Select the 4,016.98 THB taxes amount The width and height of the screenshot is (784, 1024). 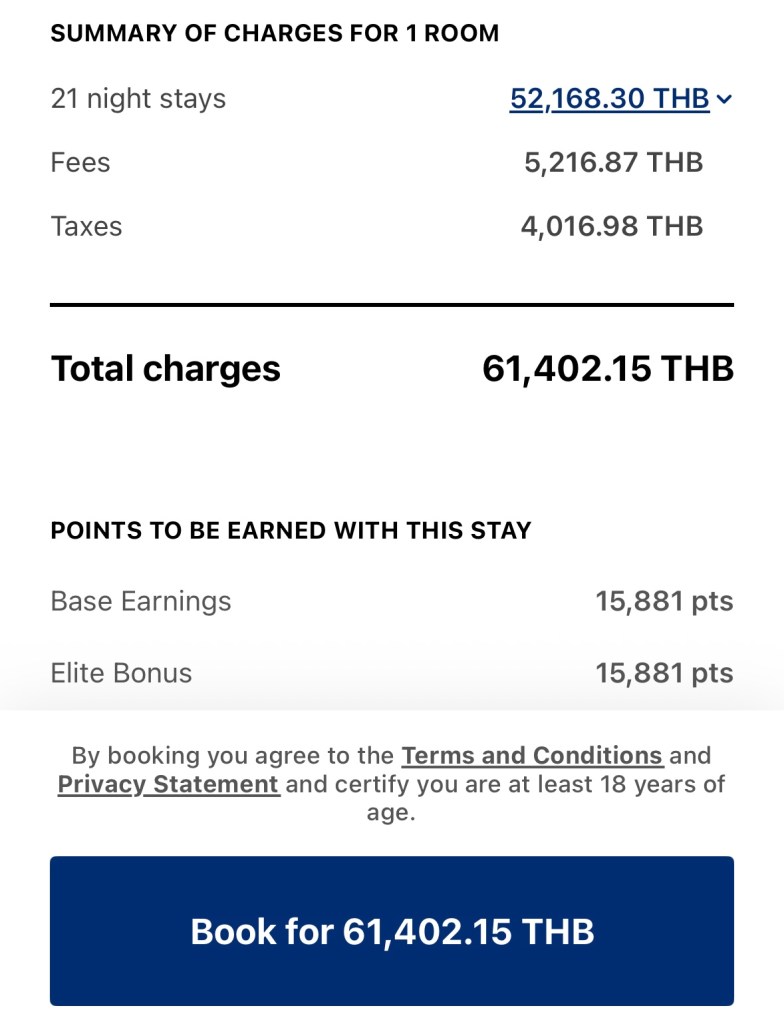[611, 226]
